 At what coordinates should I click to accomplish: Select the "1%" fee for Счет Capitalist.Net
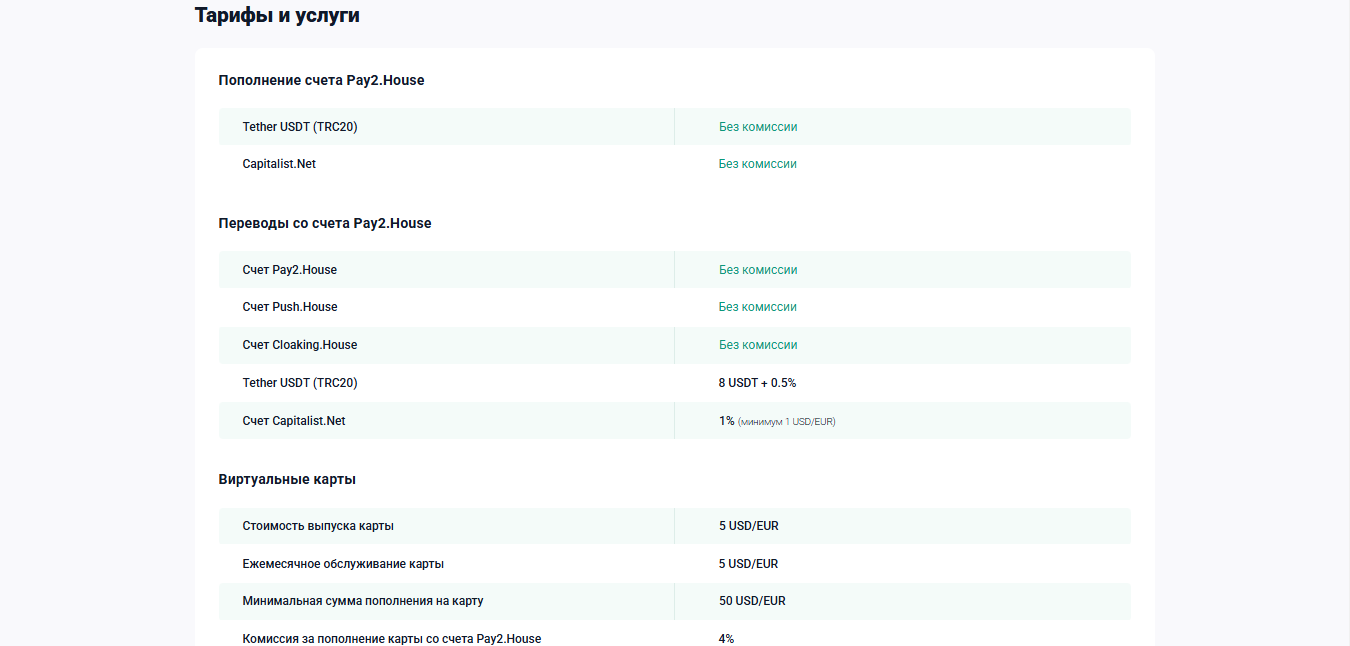coord(727,421)
